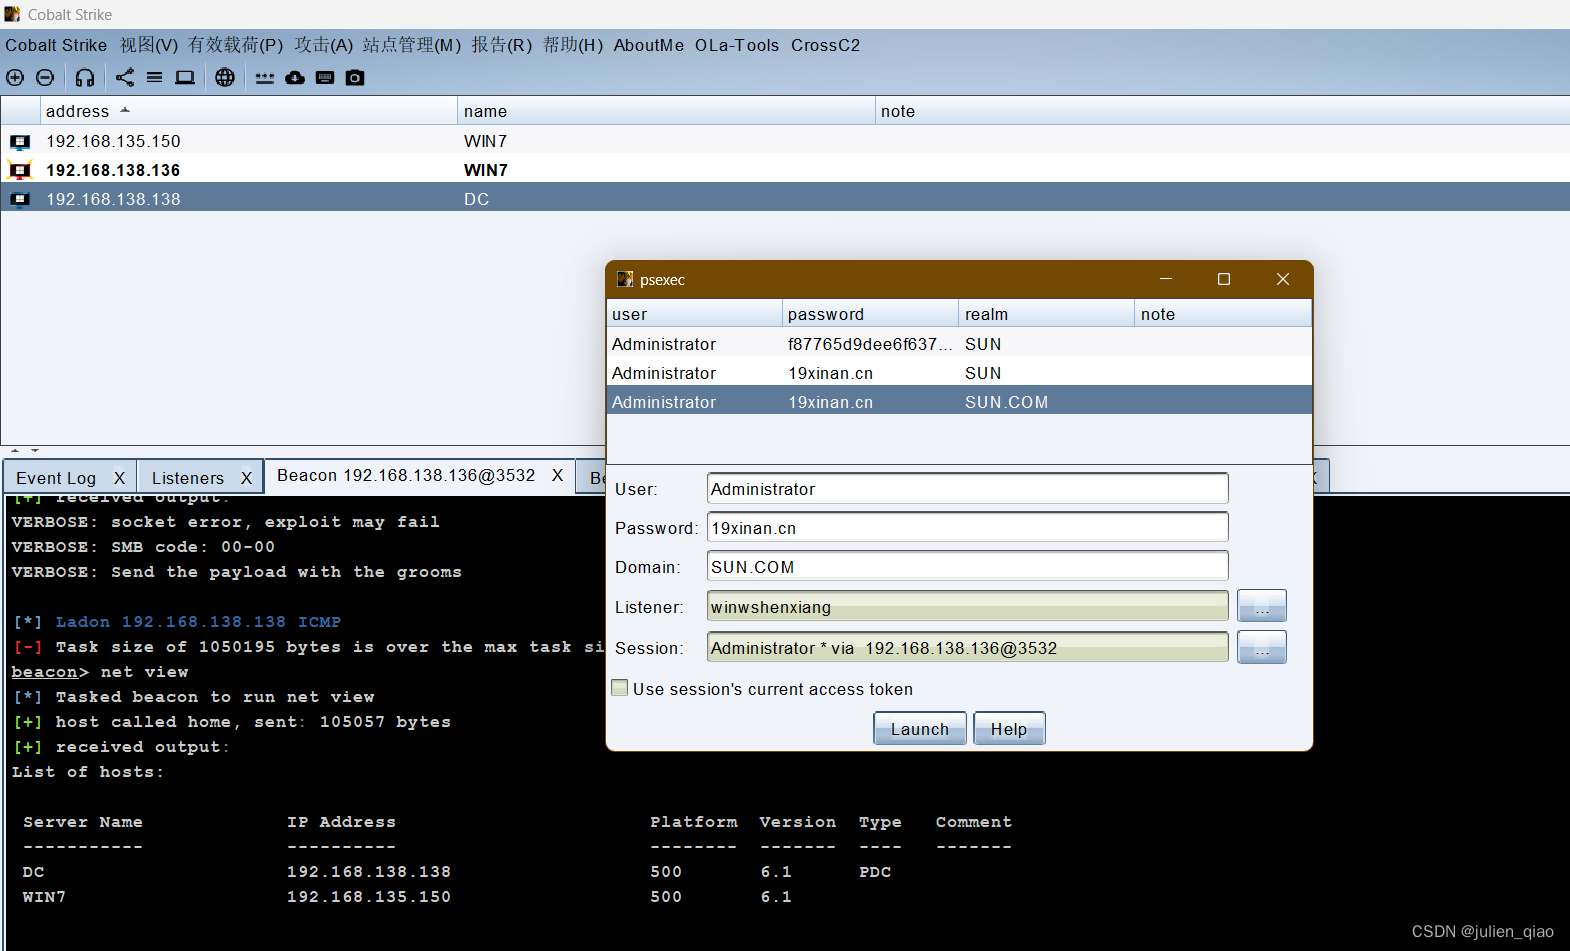This screenshot has width=1570, height=951.
Task: Close the Beacon 192.168.138.136@3532 tab
Action: click(x=557, y=475)
